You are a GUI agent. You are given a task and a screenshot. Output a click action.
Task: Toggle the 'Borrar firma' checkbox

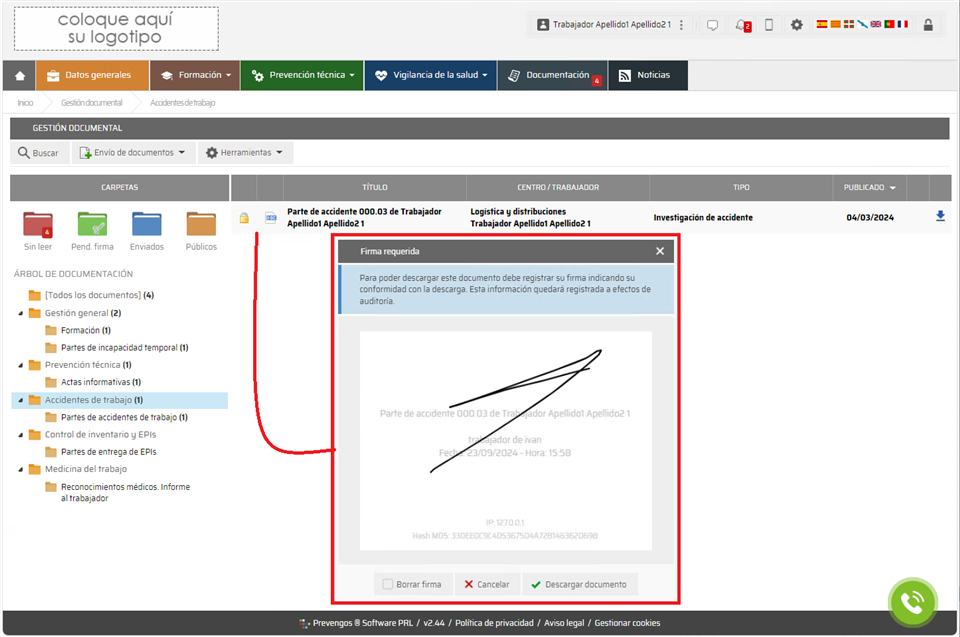(x=388, y=585)
